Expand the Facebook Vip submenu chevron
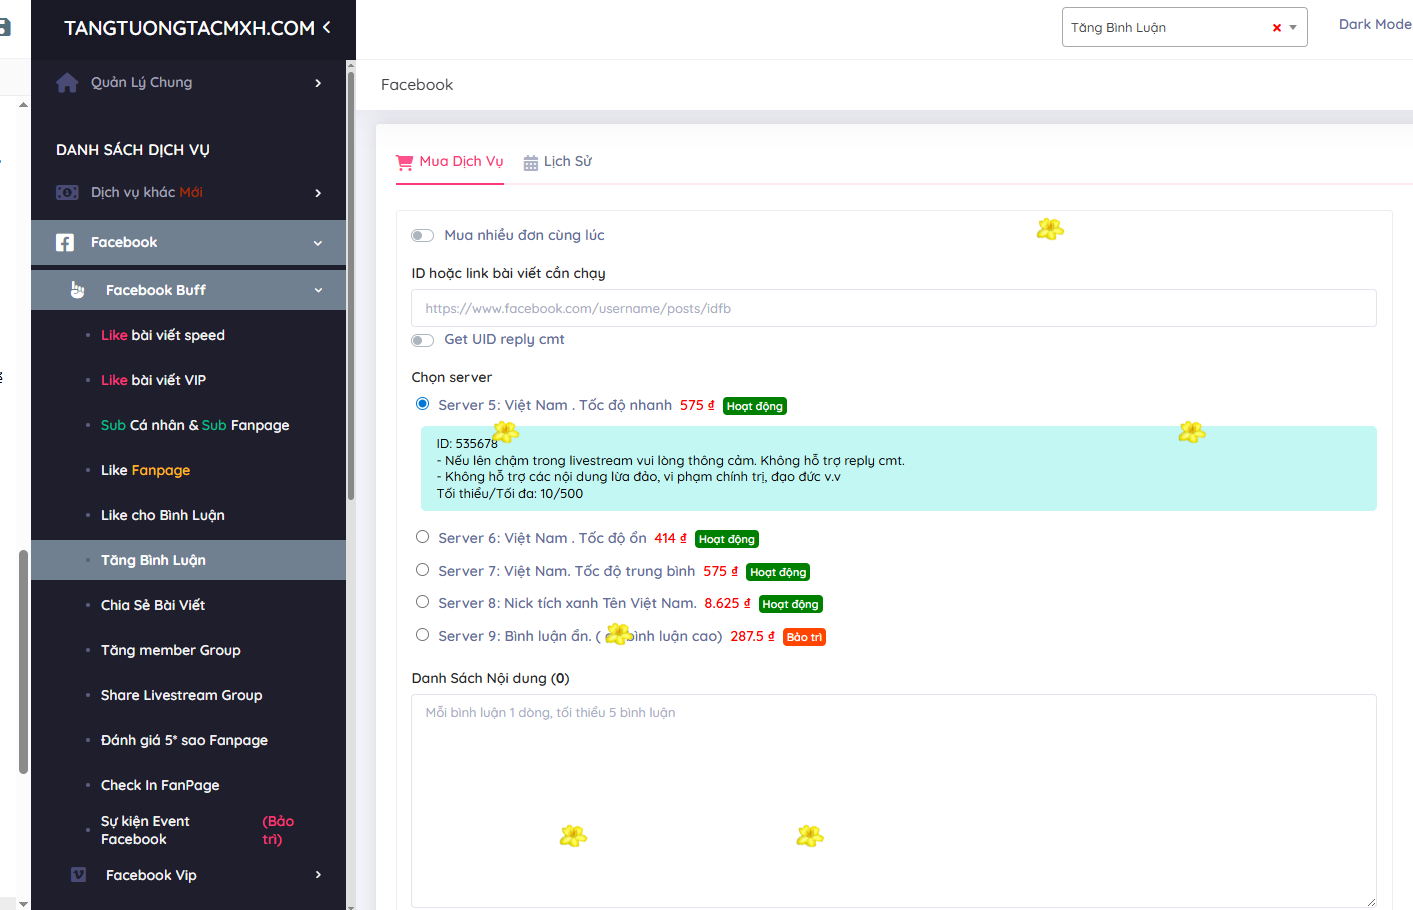The height and width of the screenshot is (910, 1413). (x=318, y=875)
